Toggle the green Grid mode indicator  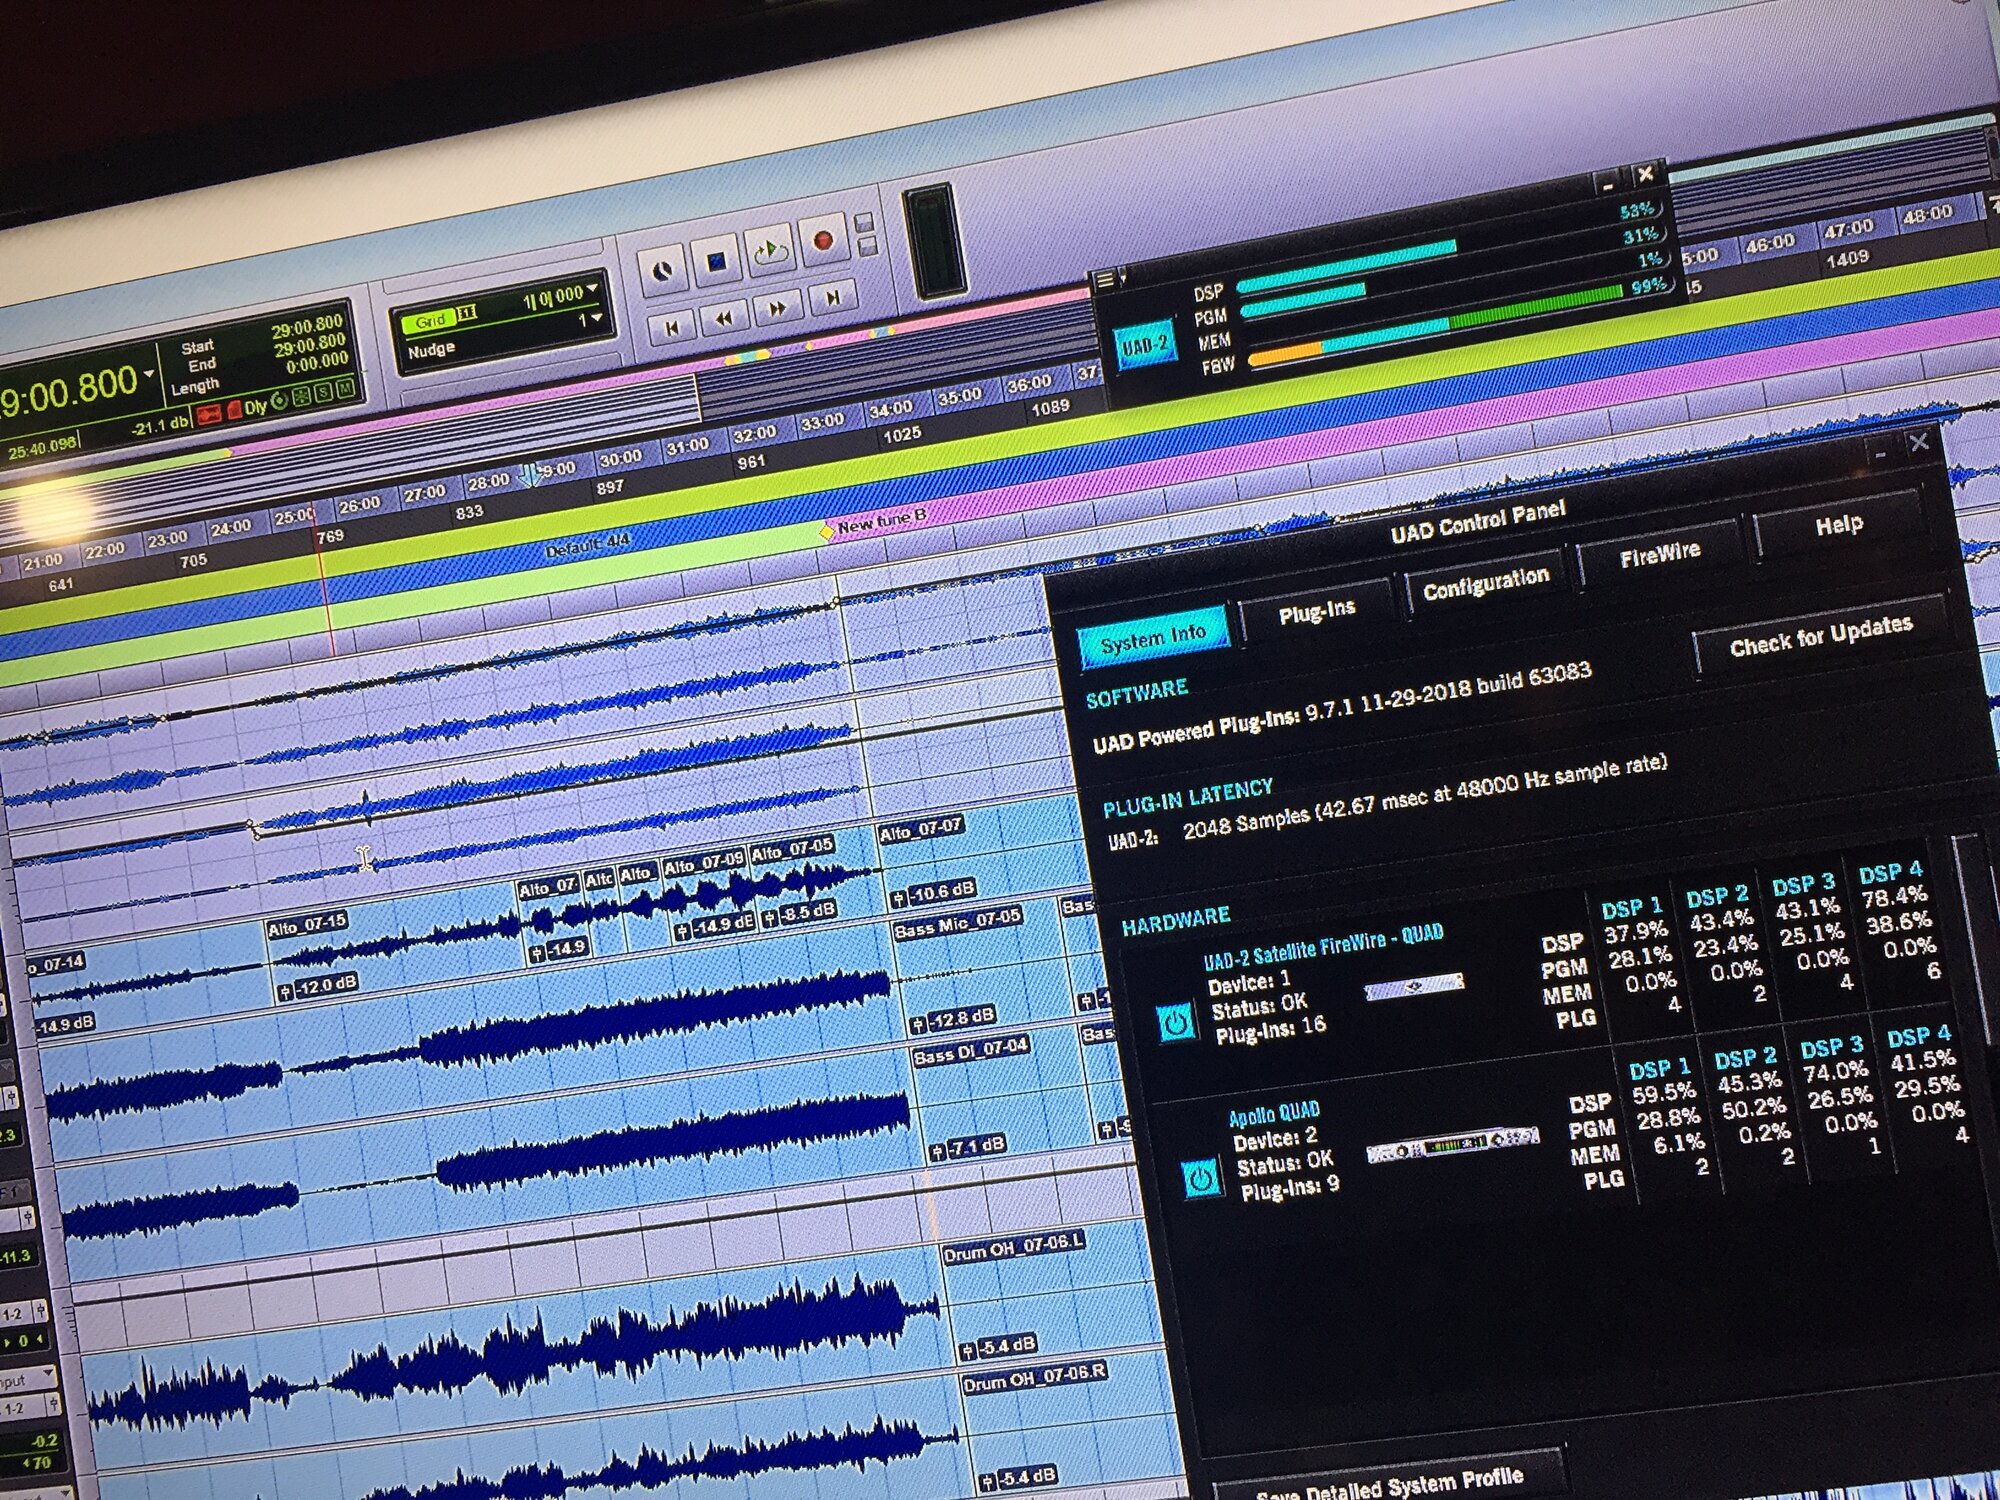coord(431,321)
